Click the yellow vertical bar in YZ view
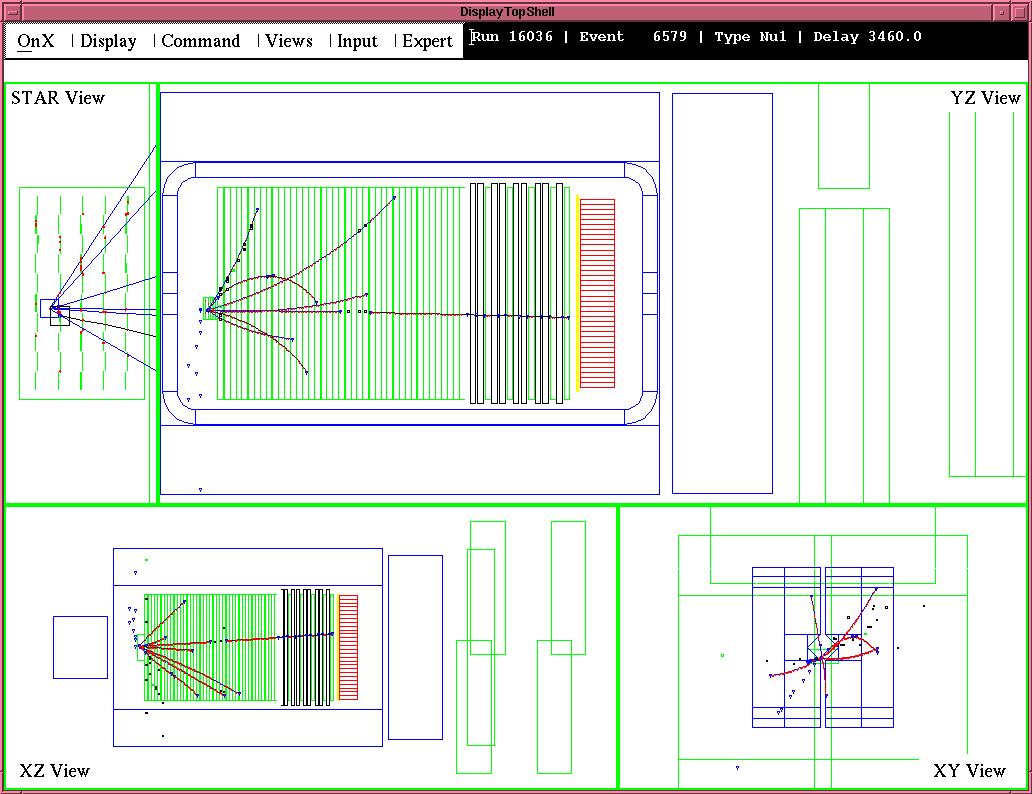The width and height of the screenshot is (1032, 794). 577,293
